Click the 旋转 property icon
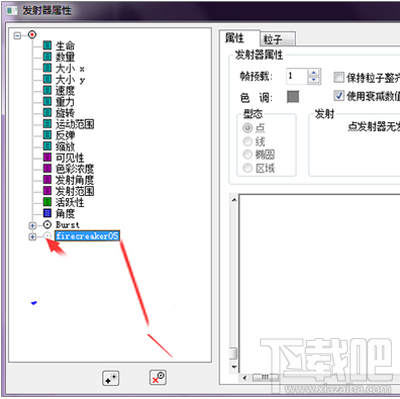Screen dimensions: 400x399 coord(47,112)
